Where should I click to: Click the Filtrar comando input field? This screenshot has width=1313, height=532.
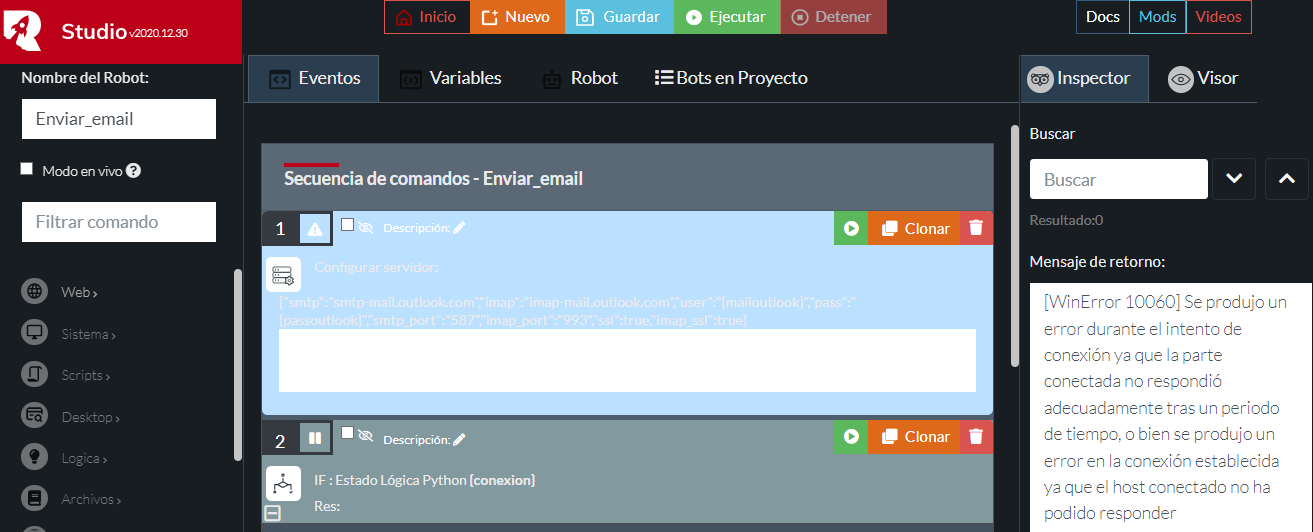point(119,222)
